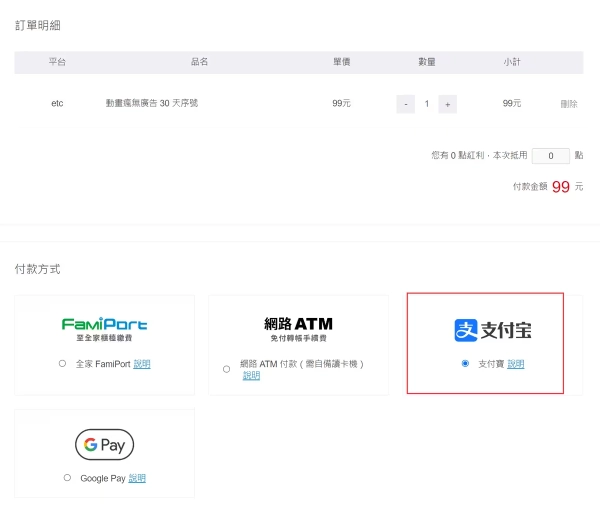Viewport: 600px width, 514px height.
Task: Open the Google Pay 說明 link
Action: [137, 478]
